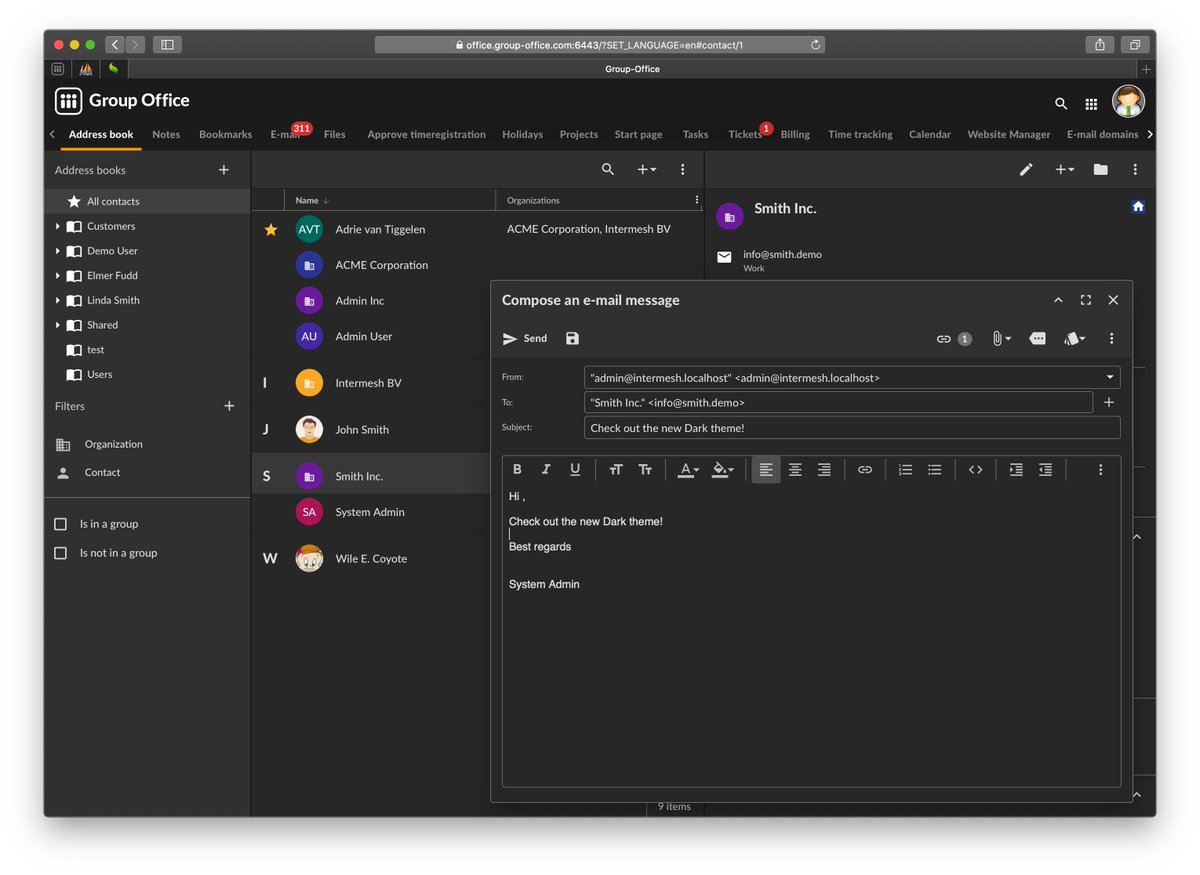Click the To recipient field
Image resolution: width=1200 pixels, height=875 pixels.
coord(838,402)
